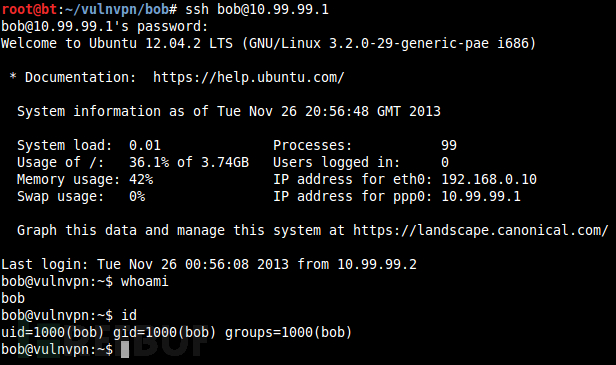616x365 pixels.
Task: Click the ssh bob@10.99.99.1 command text
Action: [x=257, y=9]
